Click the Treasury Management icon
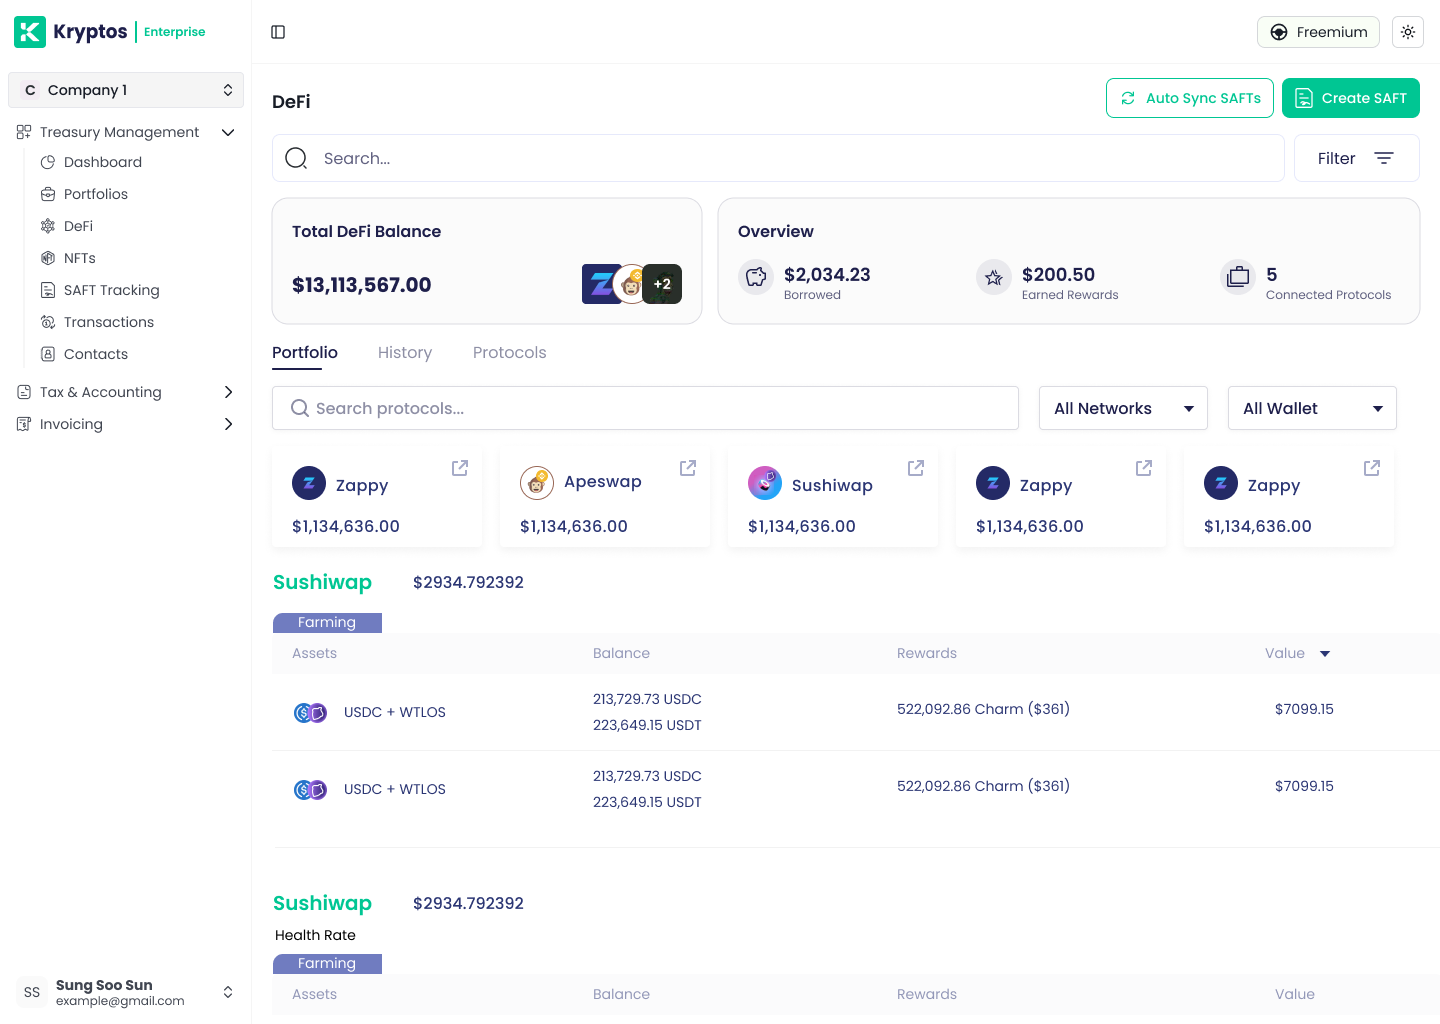The width and height of the screenshot is (1440, 1024). 24,132
